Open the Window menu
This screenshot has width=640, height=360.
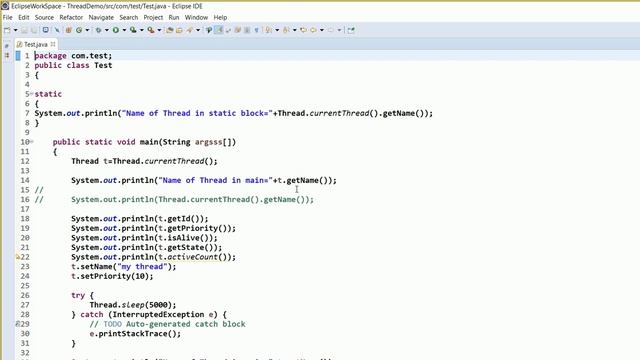pos(196,17)
